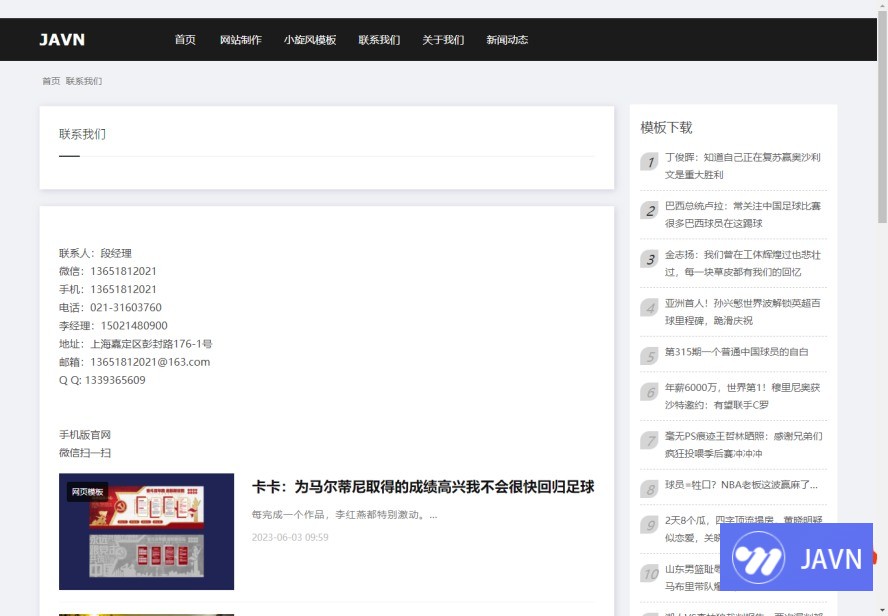Click the 网页模板 article thumbnail image
Image resolution: width=888 pixels, height=616 pixels.
click(146, 532)
